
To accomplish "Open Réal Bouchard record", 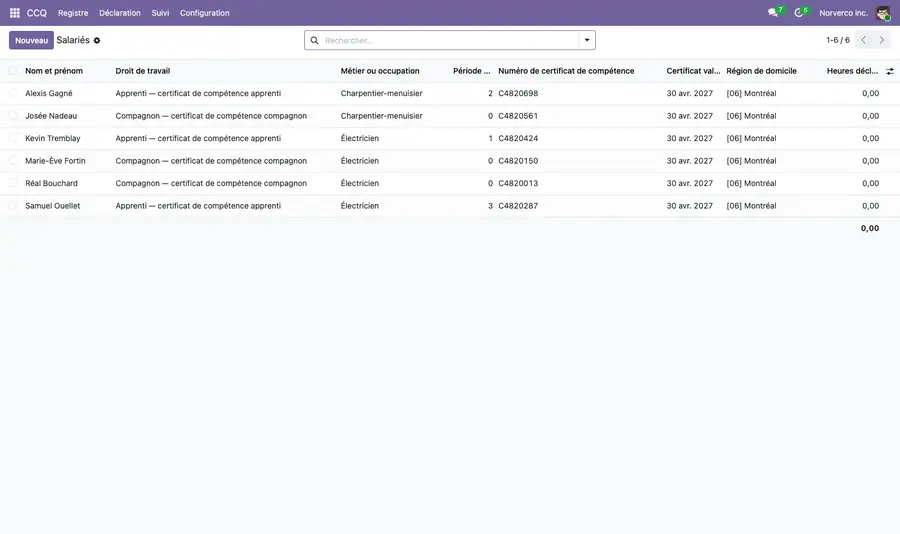I will (51, 183).
